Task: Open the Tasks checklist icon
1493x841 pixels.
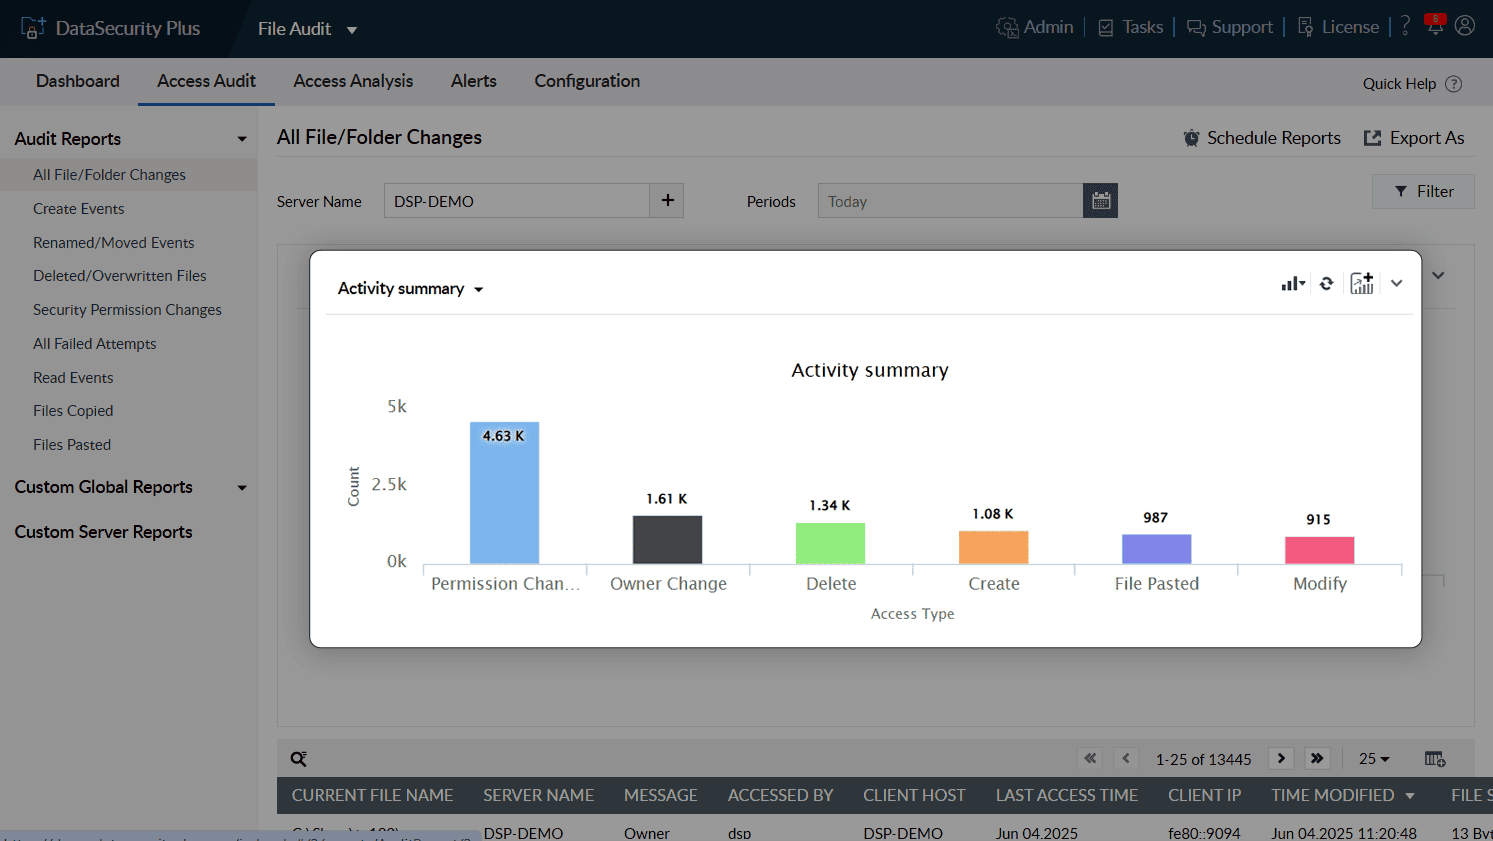Action: (x=1106, y=28)
